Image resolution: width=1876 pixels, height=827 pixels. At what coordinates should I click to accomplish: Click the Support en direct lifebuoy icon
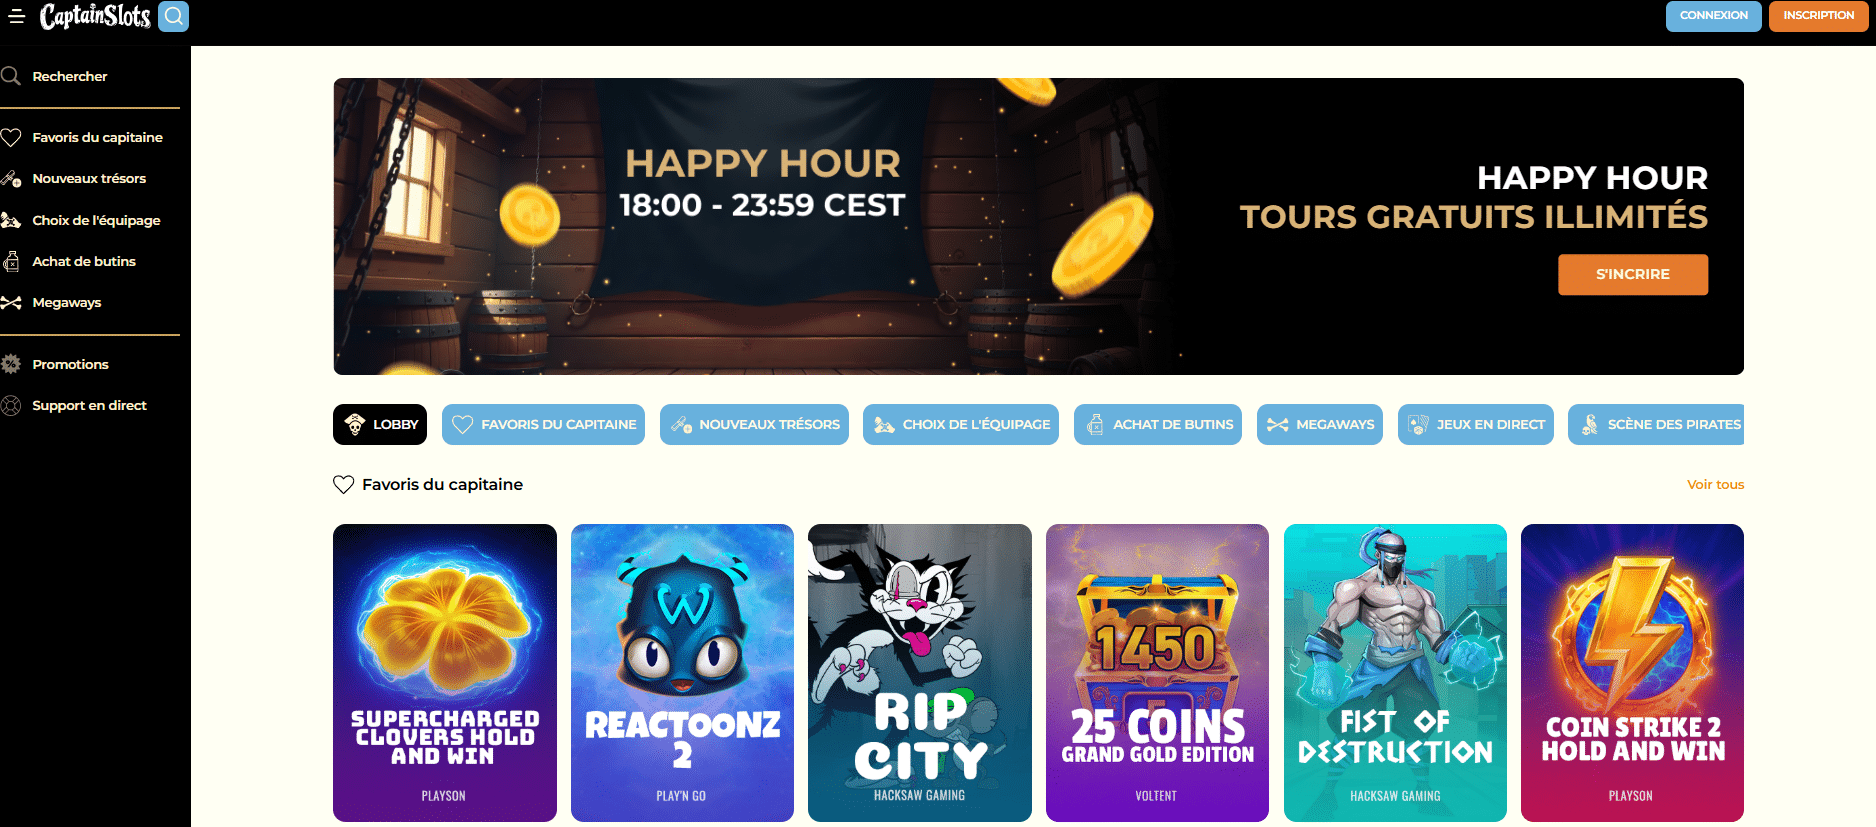pyautogui.click(x=11, y=405)
